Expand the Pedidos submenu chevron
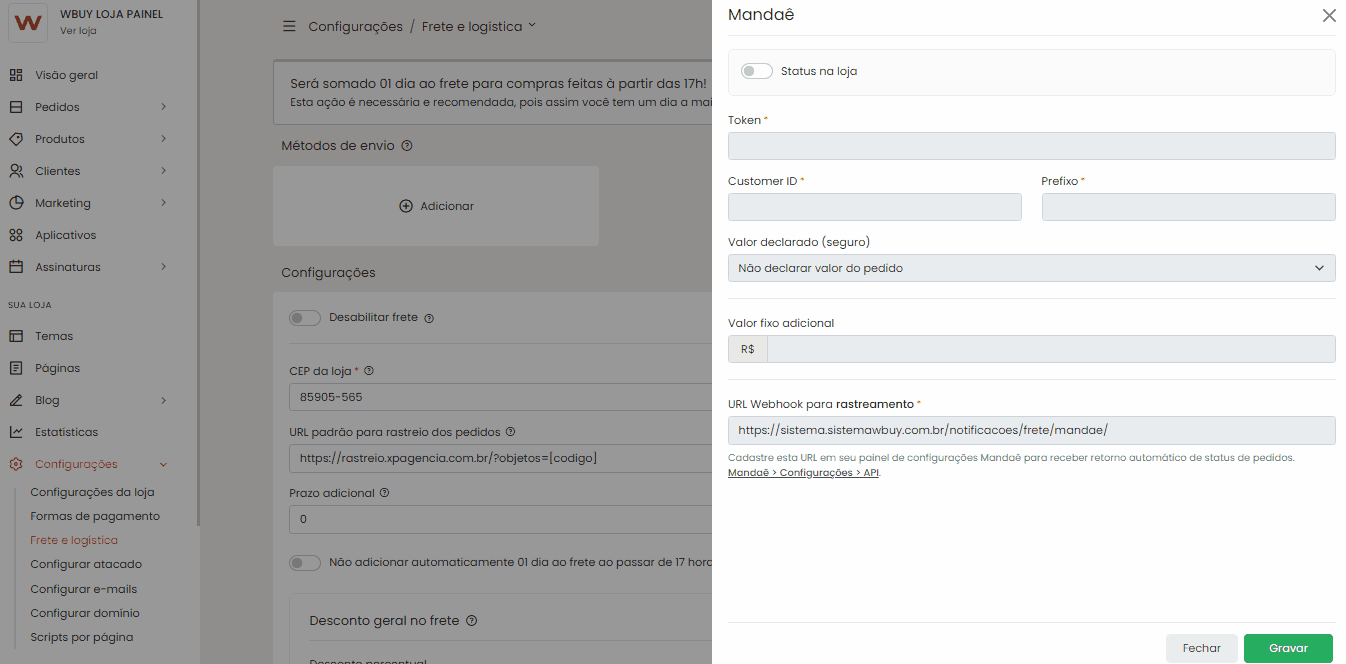 pyautogui.click(x=163, y=107)
